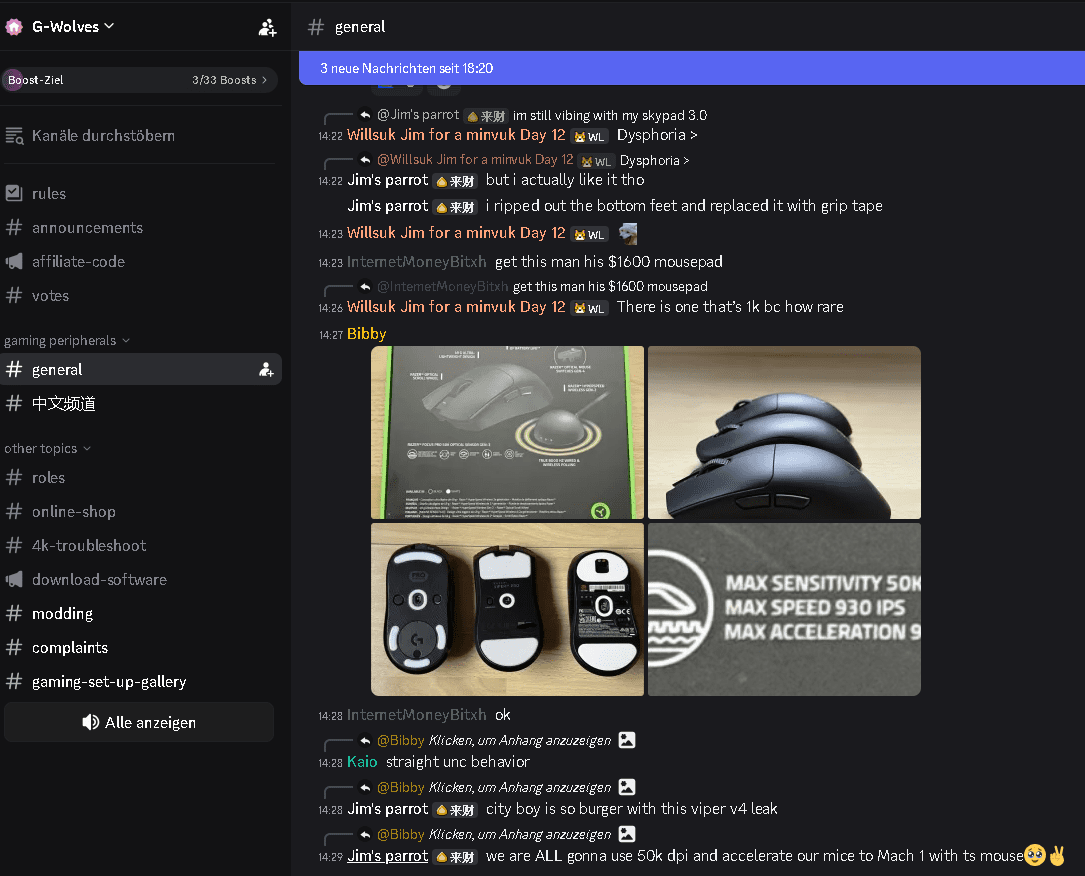Click the WL tag on the 14:23 Willsuk message
This screenshot has height=876, width=1085.
pyautogui.click(x=590, y=234)
